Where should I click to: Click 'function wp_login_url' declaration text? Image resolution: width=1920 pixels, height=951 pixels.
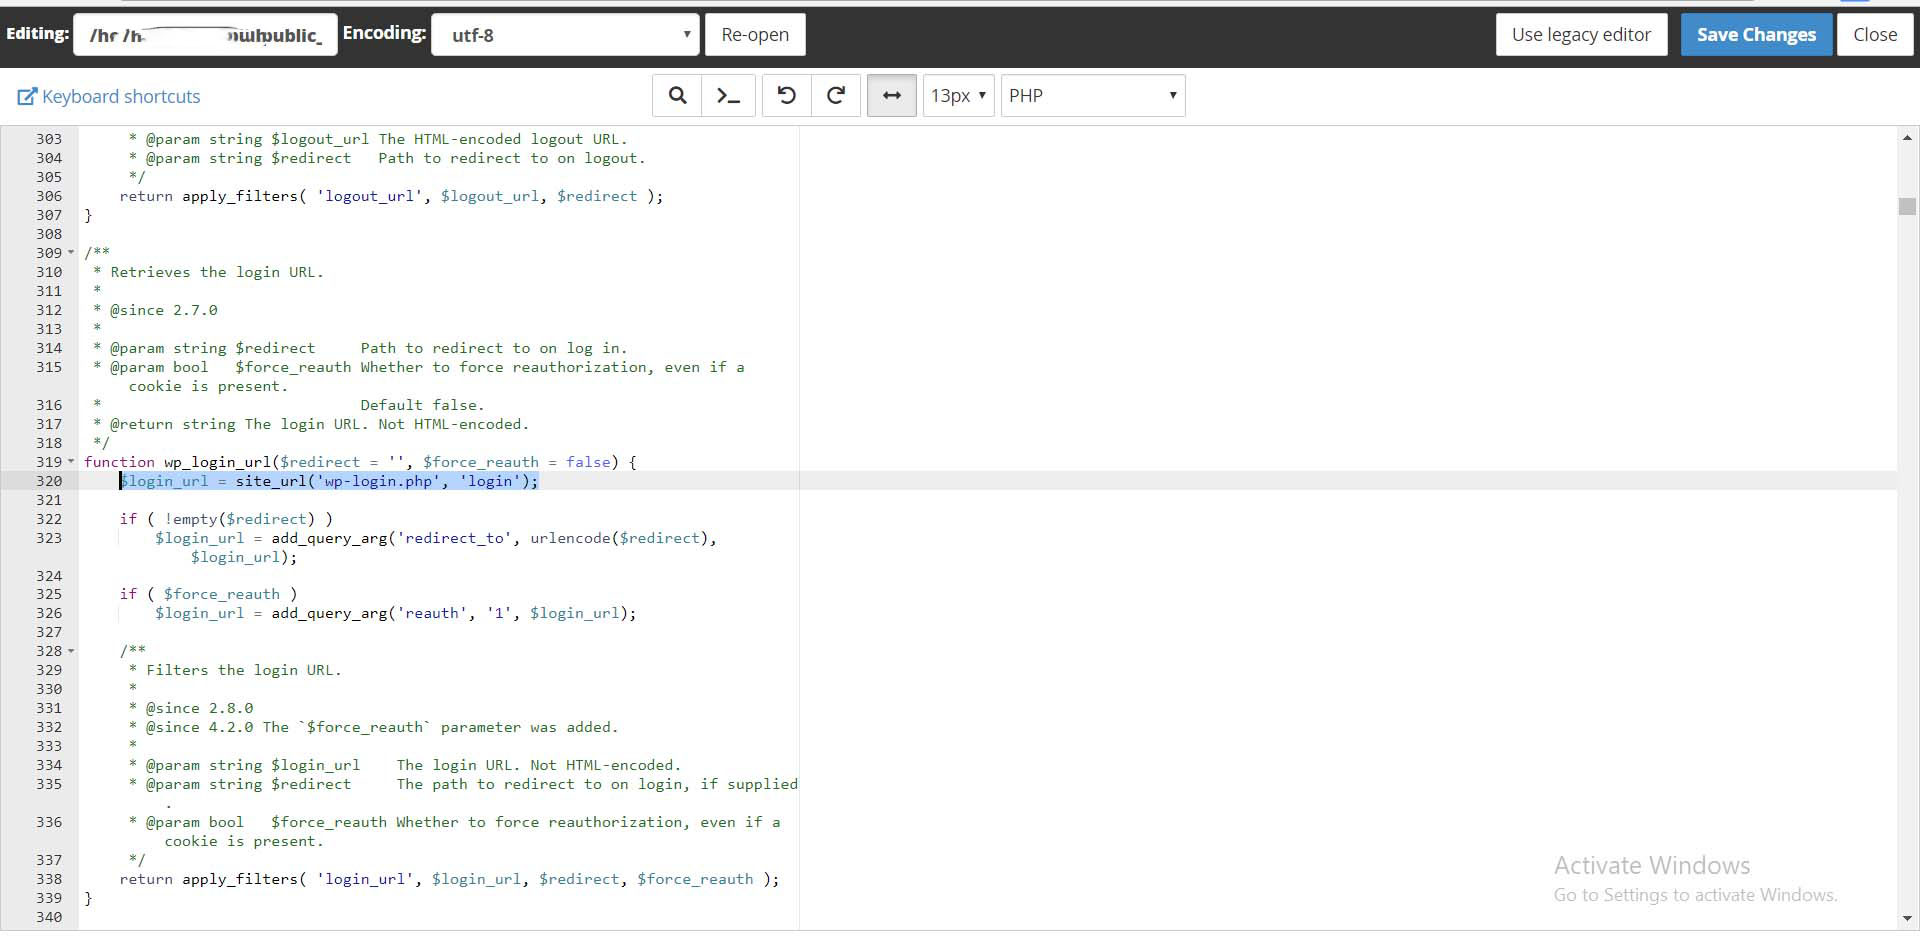[177, 462]
